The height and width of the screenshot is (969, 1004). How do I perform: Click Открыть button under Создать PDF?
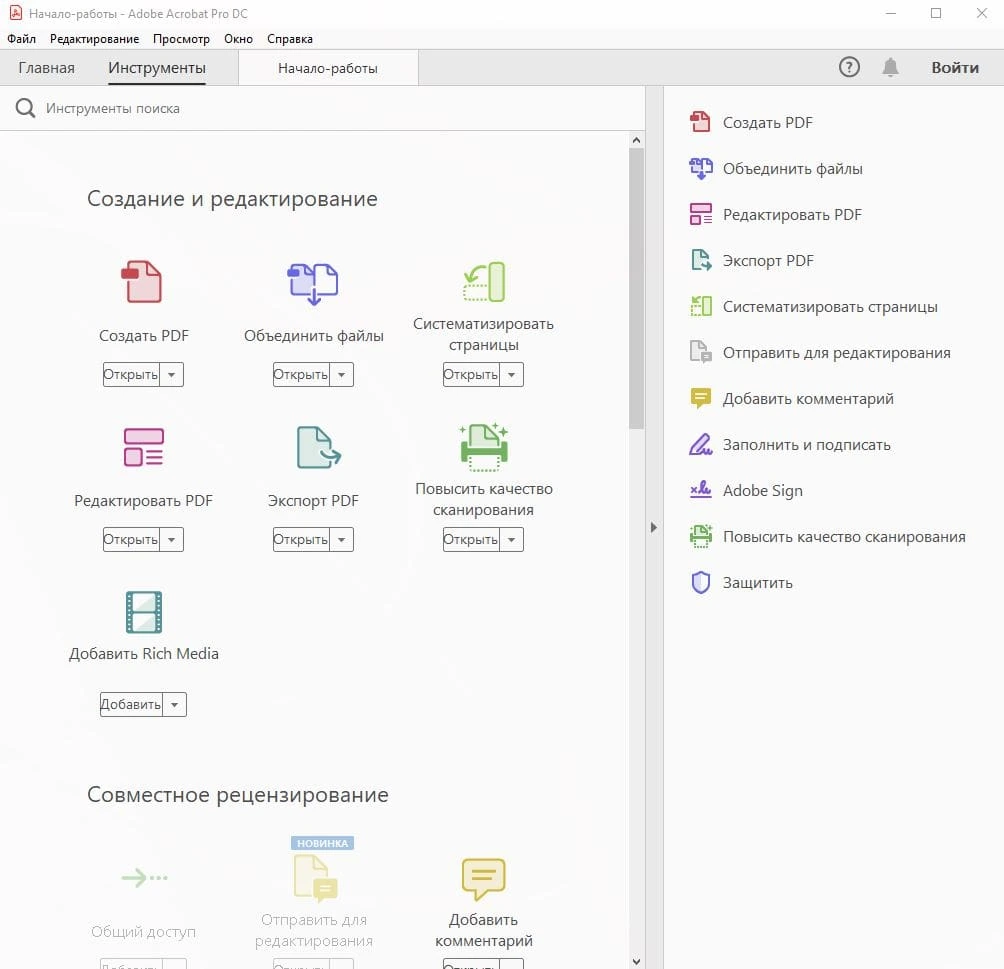click(x=131, y=375)
